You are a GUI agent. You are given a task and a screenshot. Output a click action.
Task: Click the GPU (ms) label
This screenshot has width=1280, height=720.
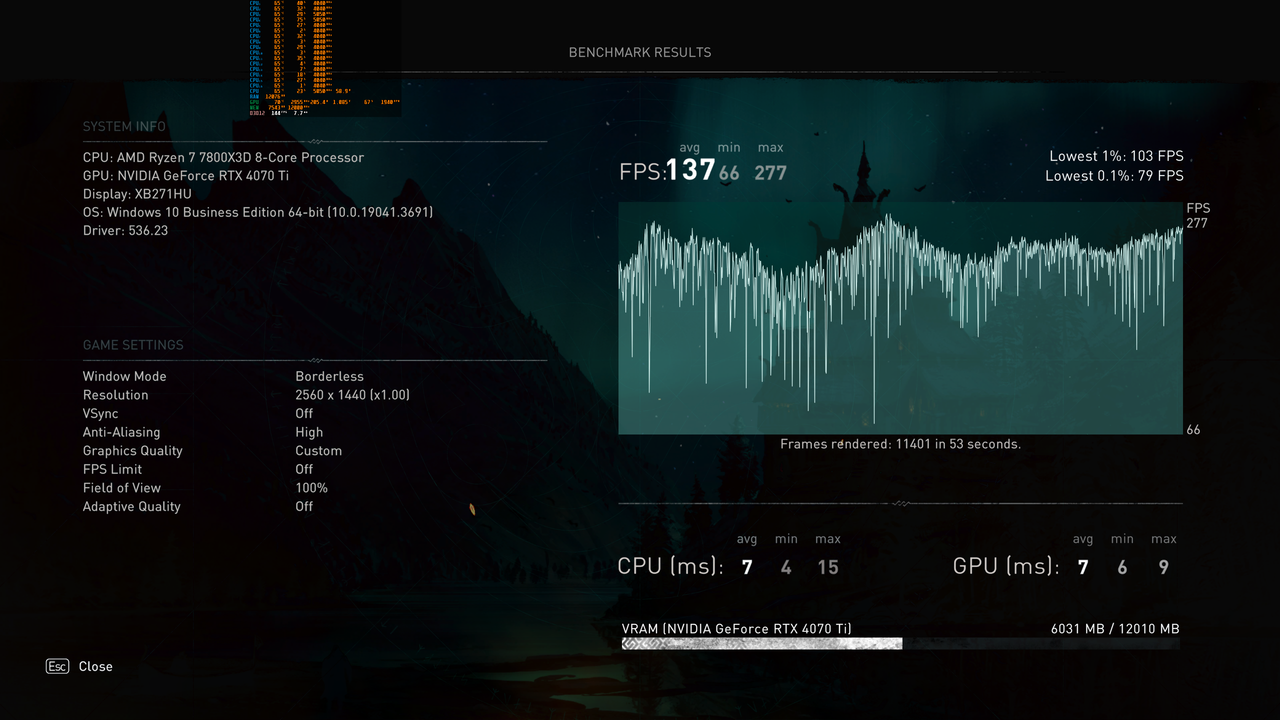(1006, 567)
